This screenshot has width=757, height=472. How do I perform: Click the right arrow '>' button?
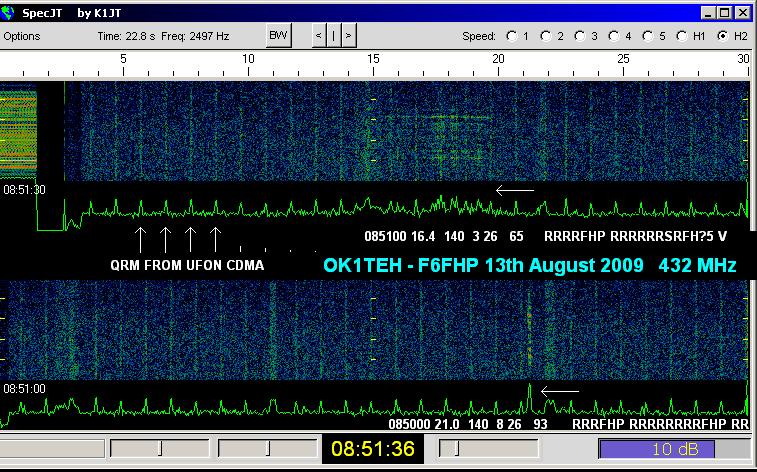tap(349, 36)
